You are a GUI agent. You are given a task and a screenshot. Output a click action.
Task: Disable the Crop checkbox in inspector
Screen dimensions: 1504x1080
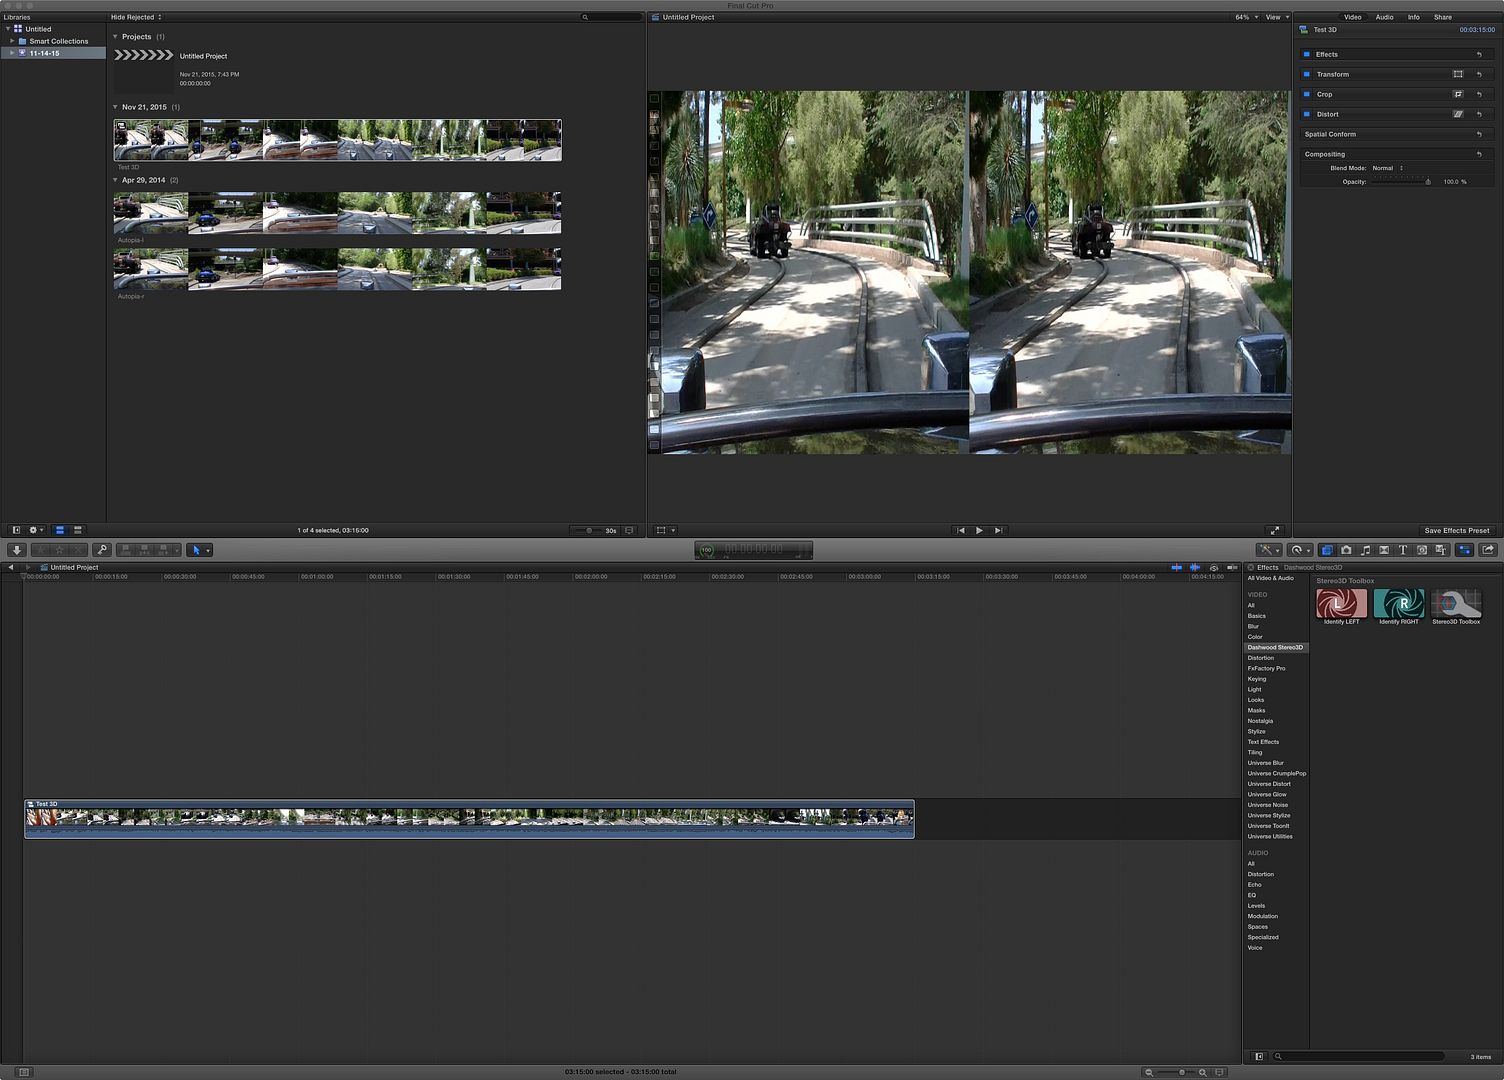(x=1306, y=94)
